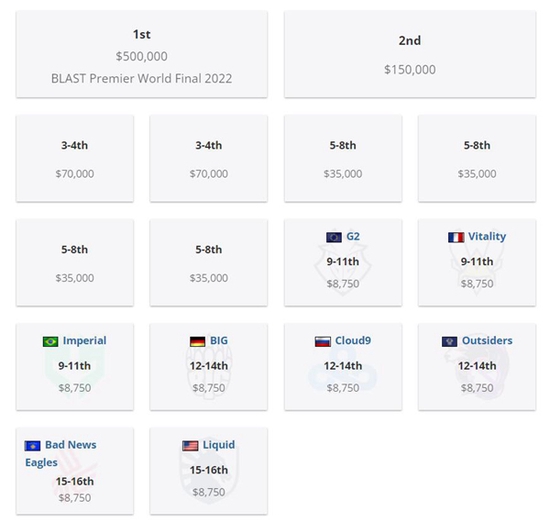Click the BLAST Premier World Final 2022 text
The height and width of the screenshot is (523, 550).
(x=142, y=79)
